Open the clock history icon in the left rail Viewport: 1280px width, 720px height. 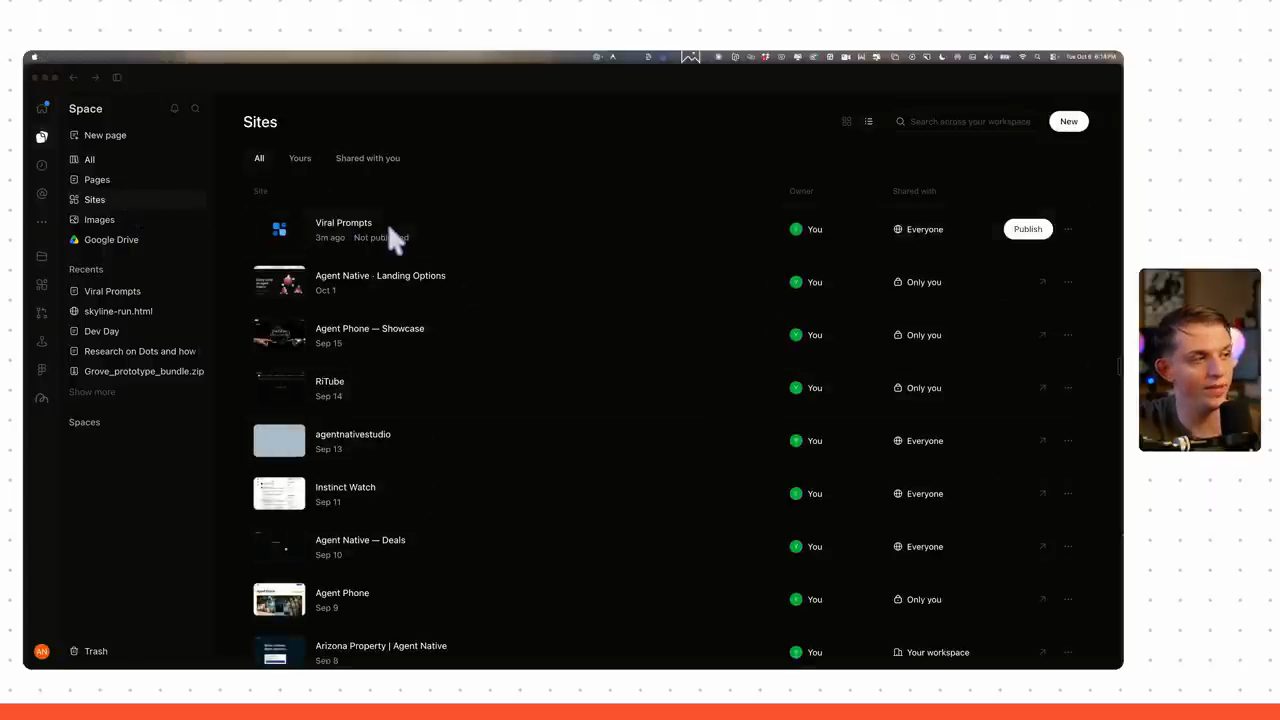coord(42,165)
